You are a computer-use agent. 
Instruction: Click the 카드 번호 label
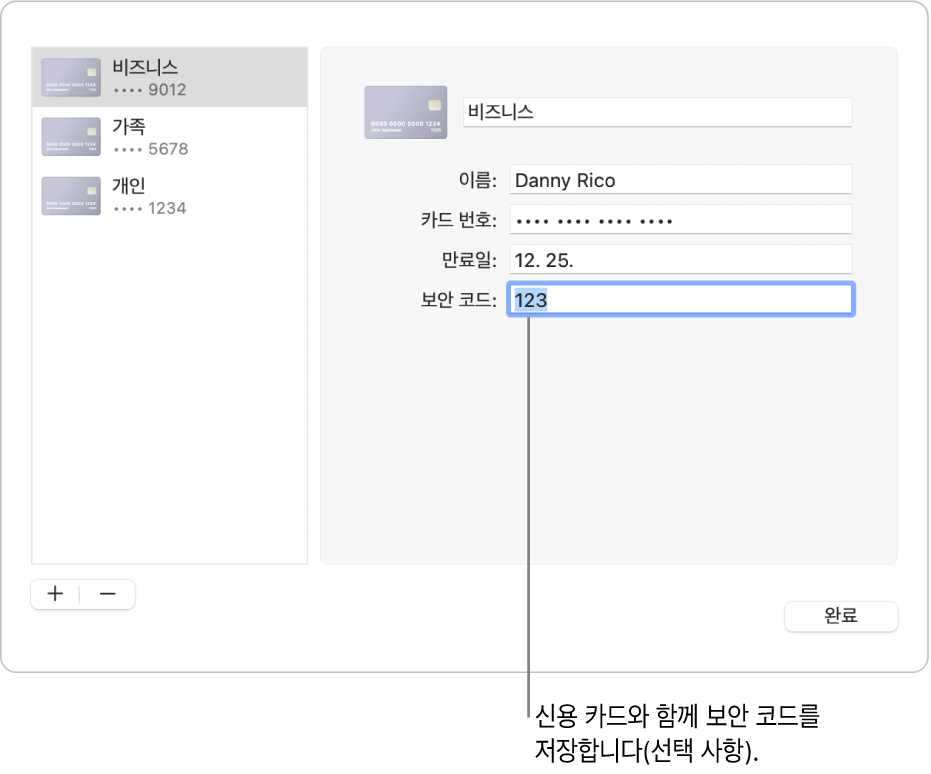click(457, 221)
